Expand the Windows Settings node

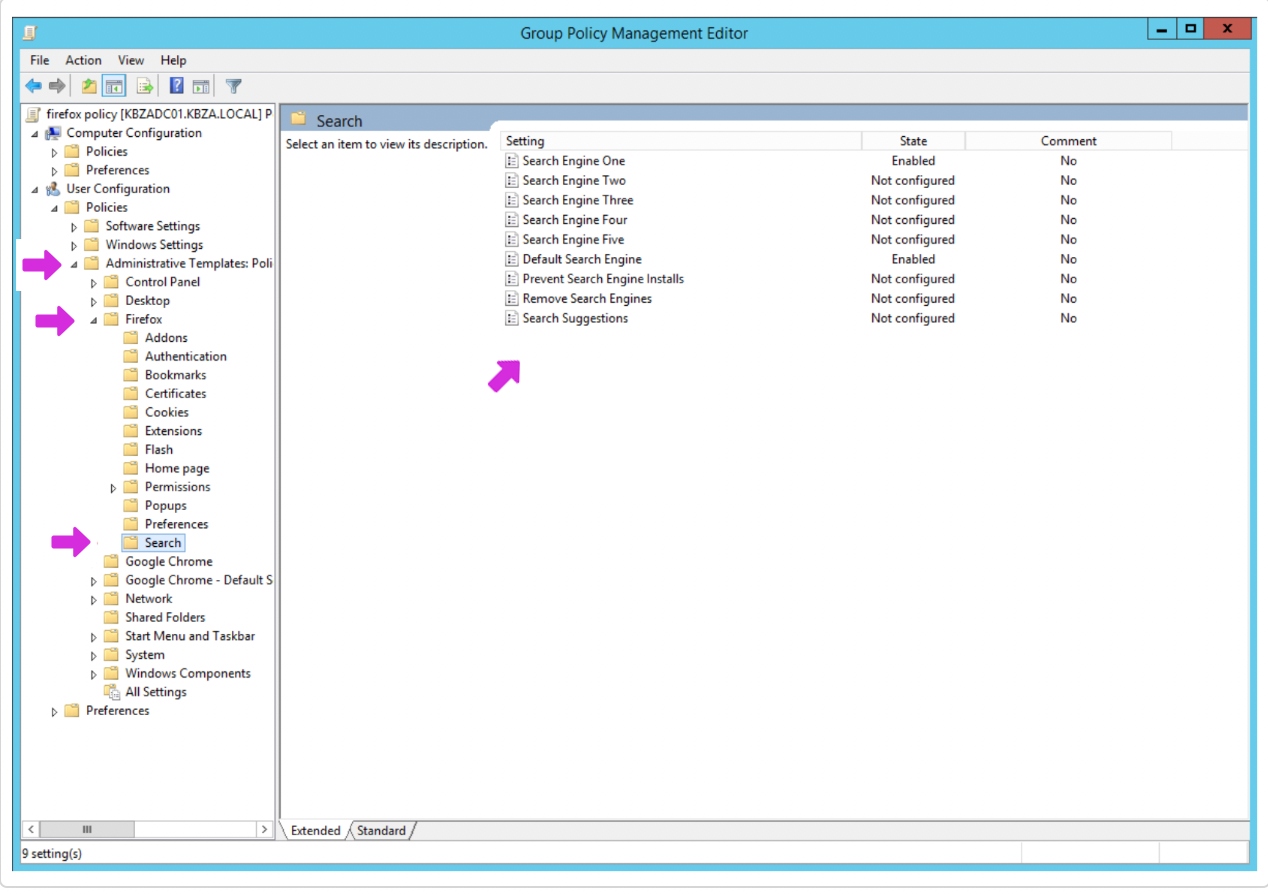pyautogui.click(x=74, y=246)
